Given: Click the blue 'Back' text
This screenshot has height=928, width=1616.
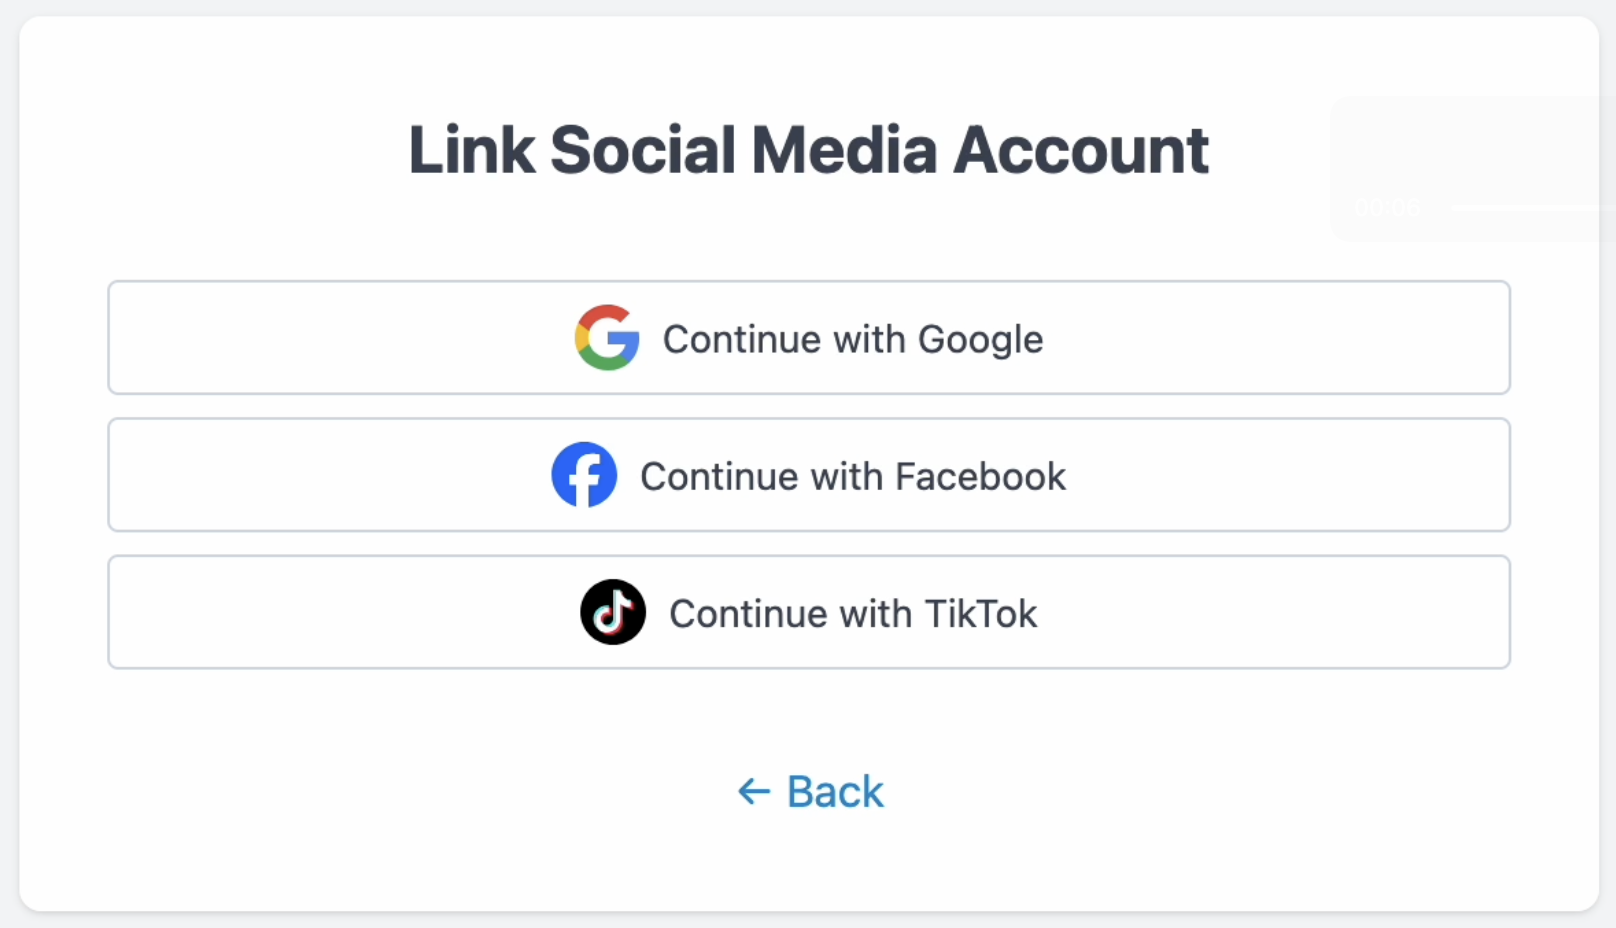Looking at the screenshot, I should pyautogui.click(x=836, y=792).
